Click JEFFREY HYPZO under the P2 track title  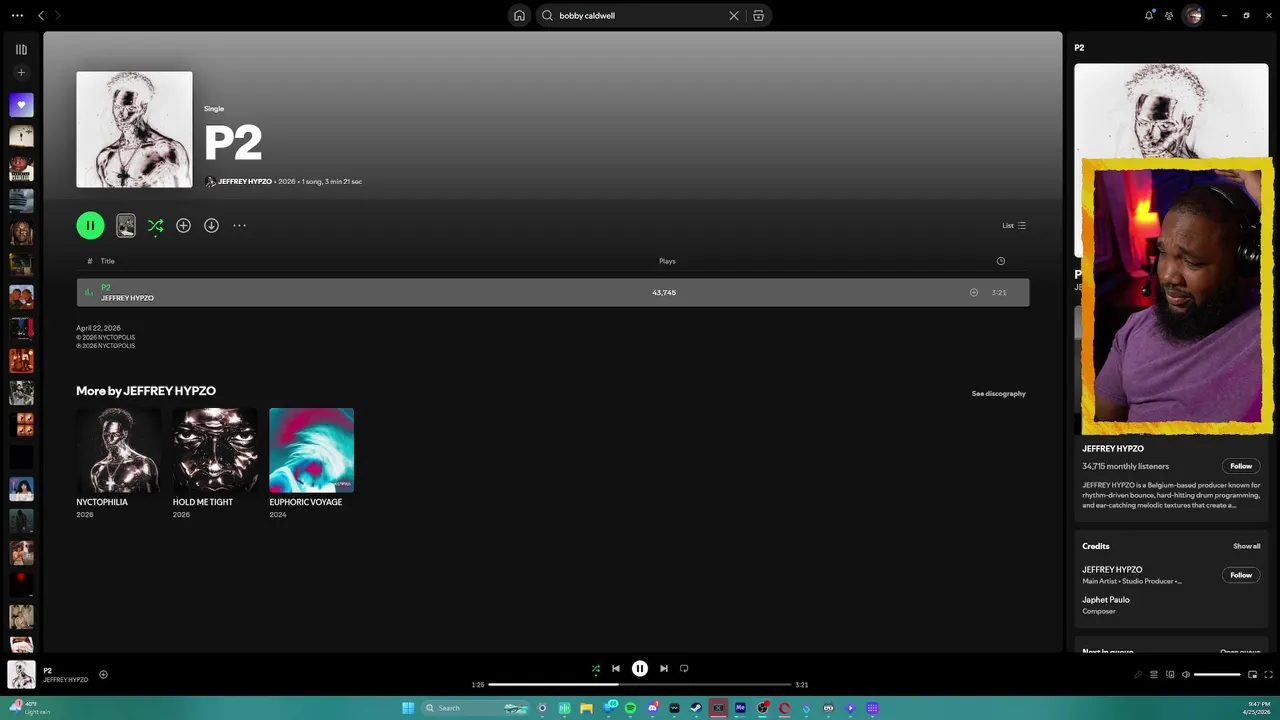[127, 298]
